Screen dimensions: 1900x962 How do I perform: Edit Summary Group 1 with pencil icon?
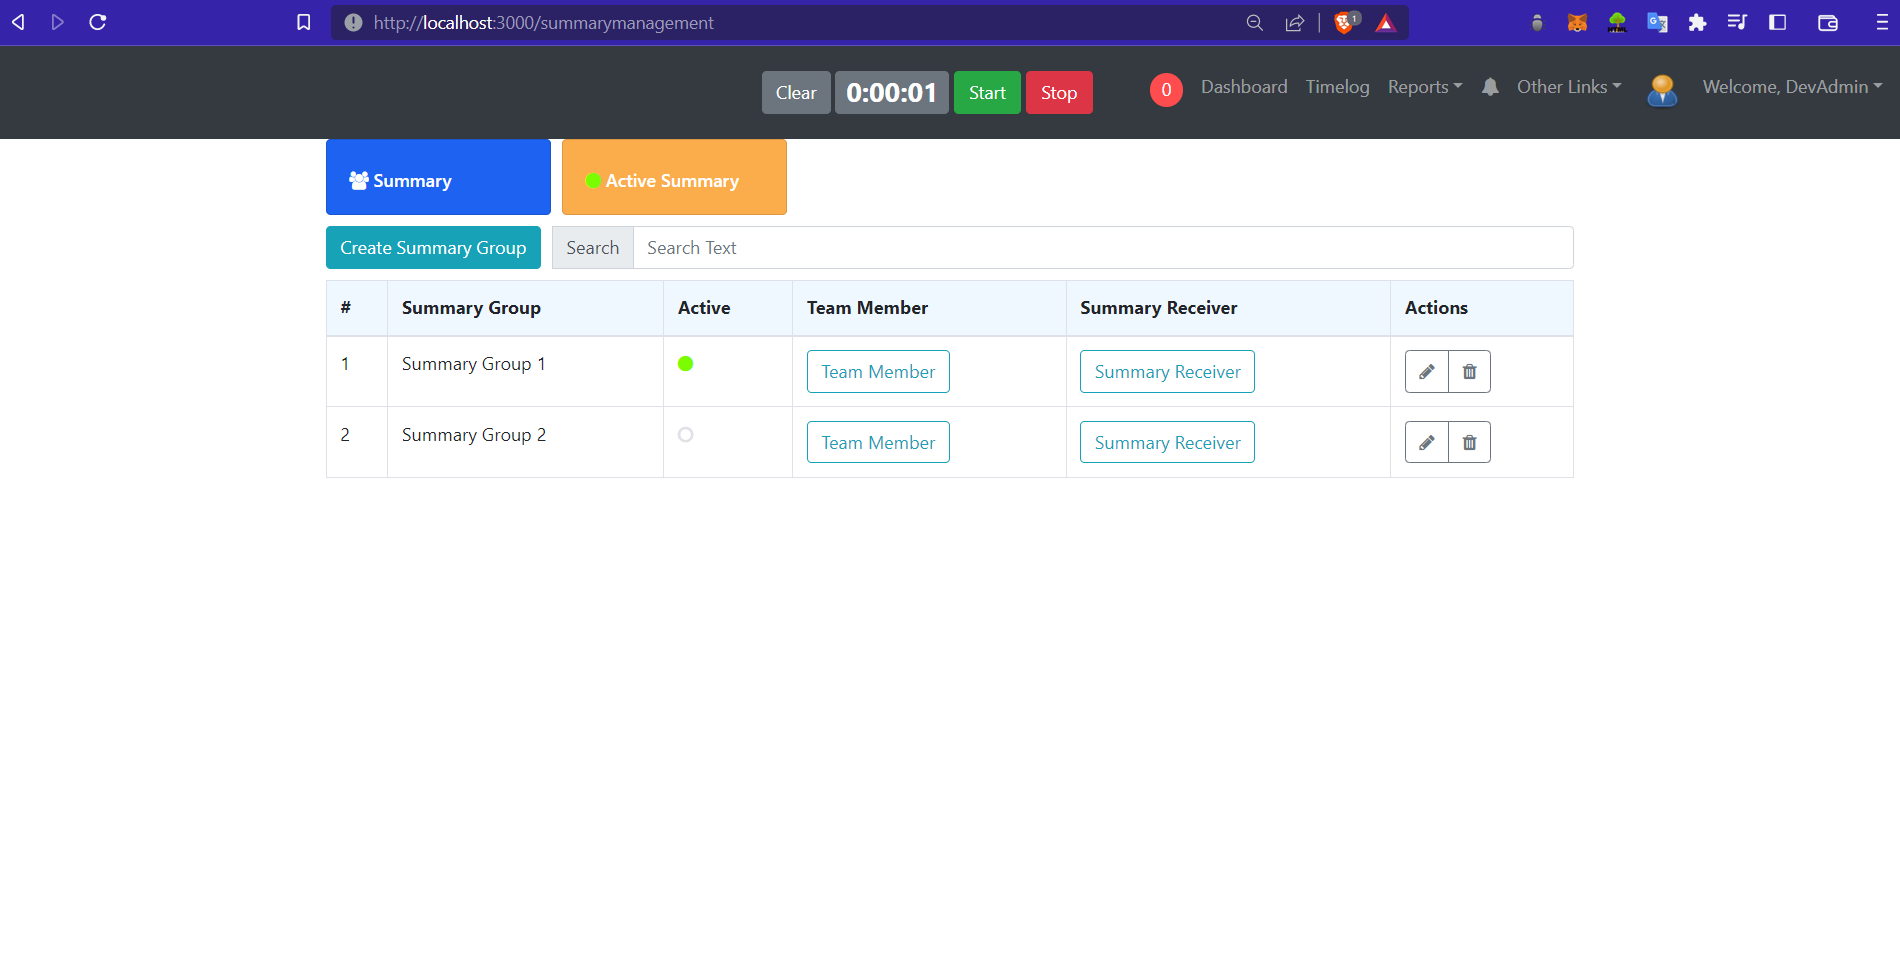(x=1426, y=372)
